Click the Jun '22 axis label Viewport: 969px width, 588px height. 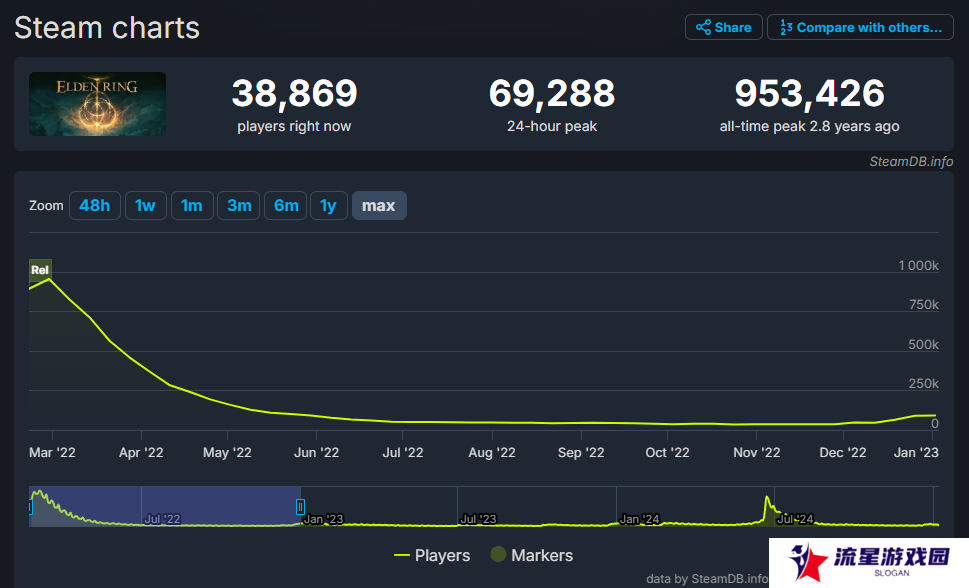point(316,453)
